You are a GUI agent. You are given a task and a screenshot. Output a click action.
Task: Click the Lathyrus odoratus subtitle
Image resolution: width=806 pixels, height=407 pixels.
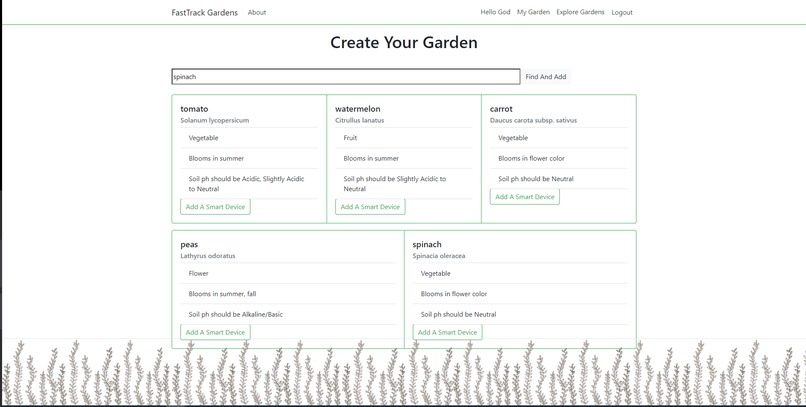click(x=208, y=256)
